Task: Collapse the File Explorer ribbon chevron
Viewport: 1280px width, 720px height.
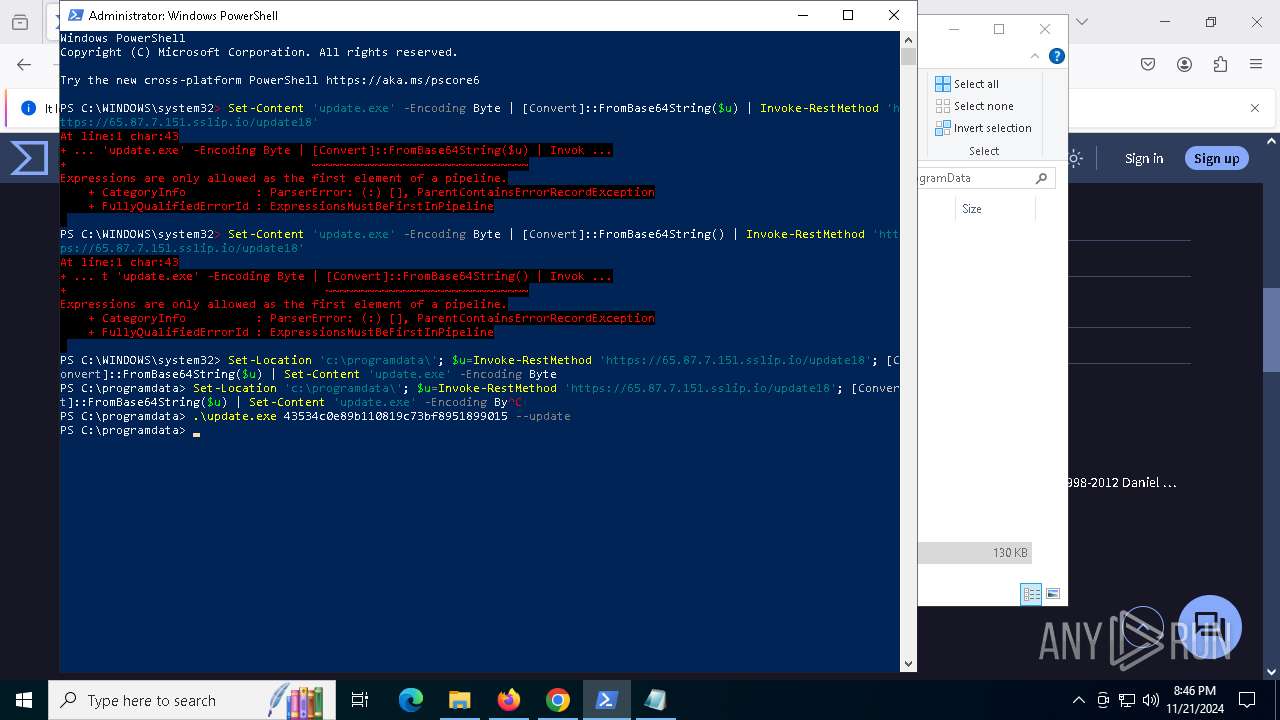Action: pyautogui.click(x=1036, y=56)
